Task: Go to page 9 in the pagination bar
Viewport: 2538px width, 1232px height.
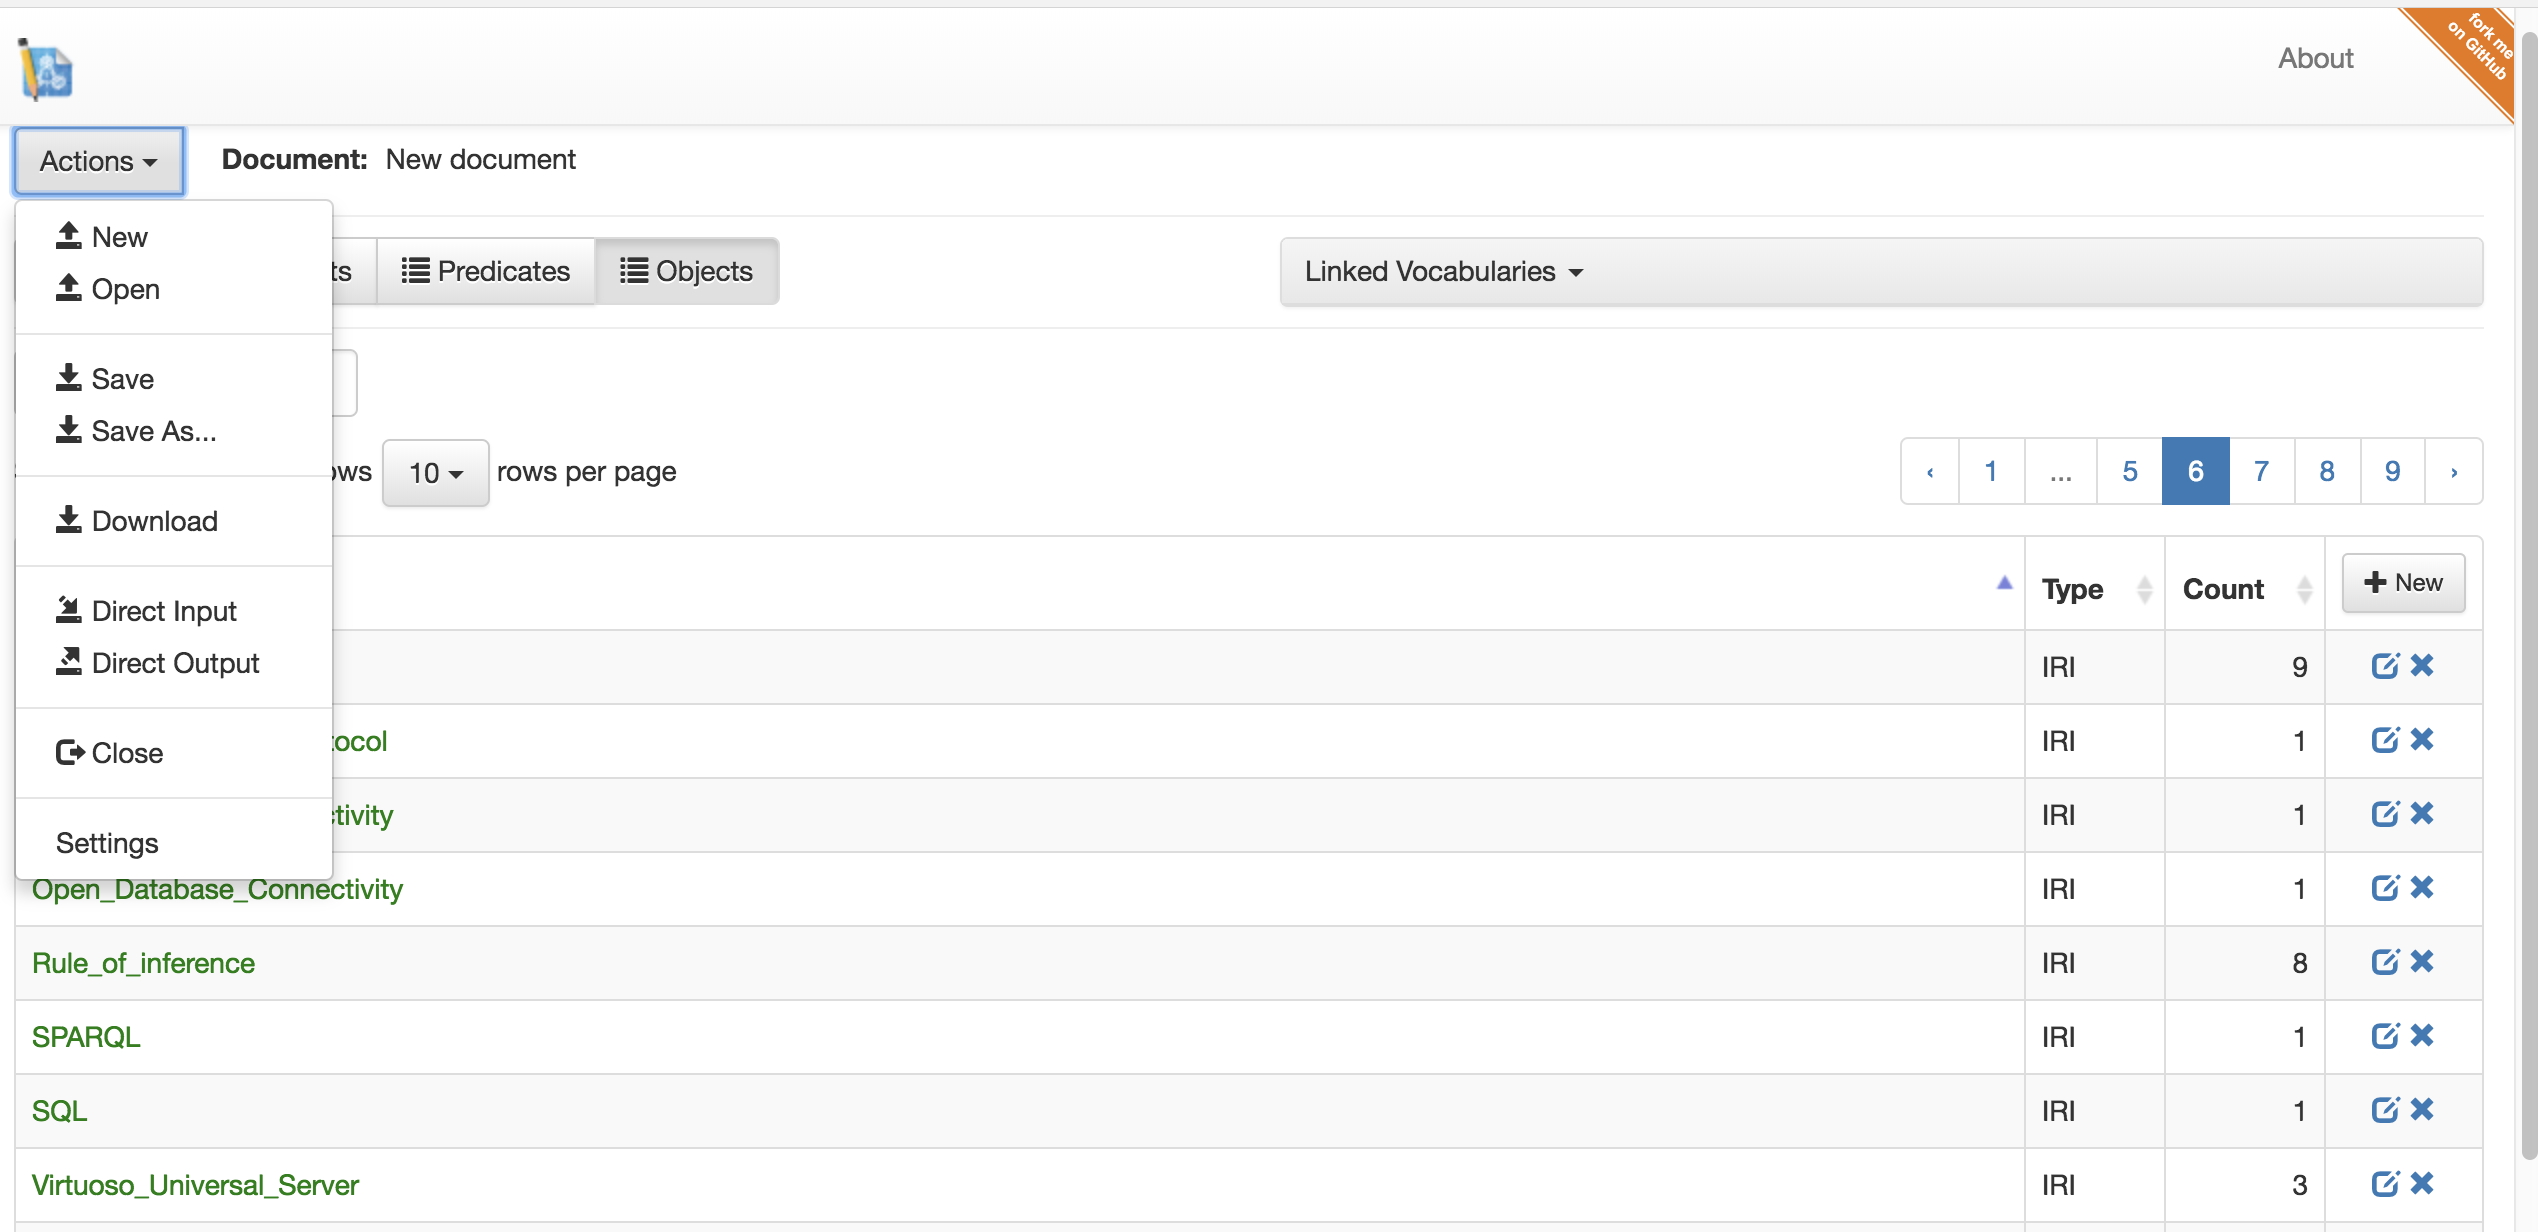Action: (2392, 470)
